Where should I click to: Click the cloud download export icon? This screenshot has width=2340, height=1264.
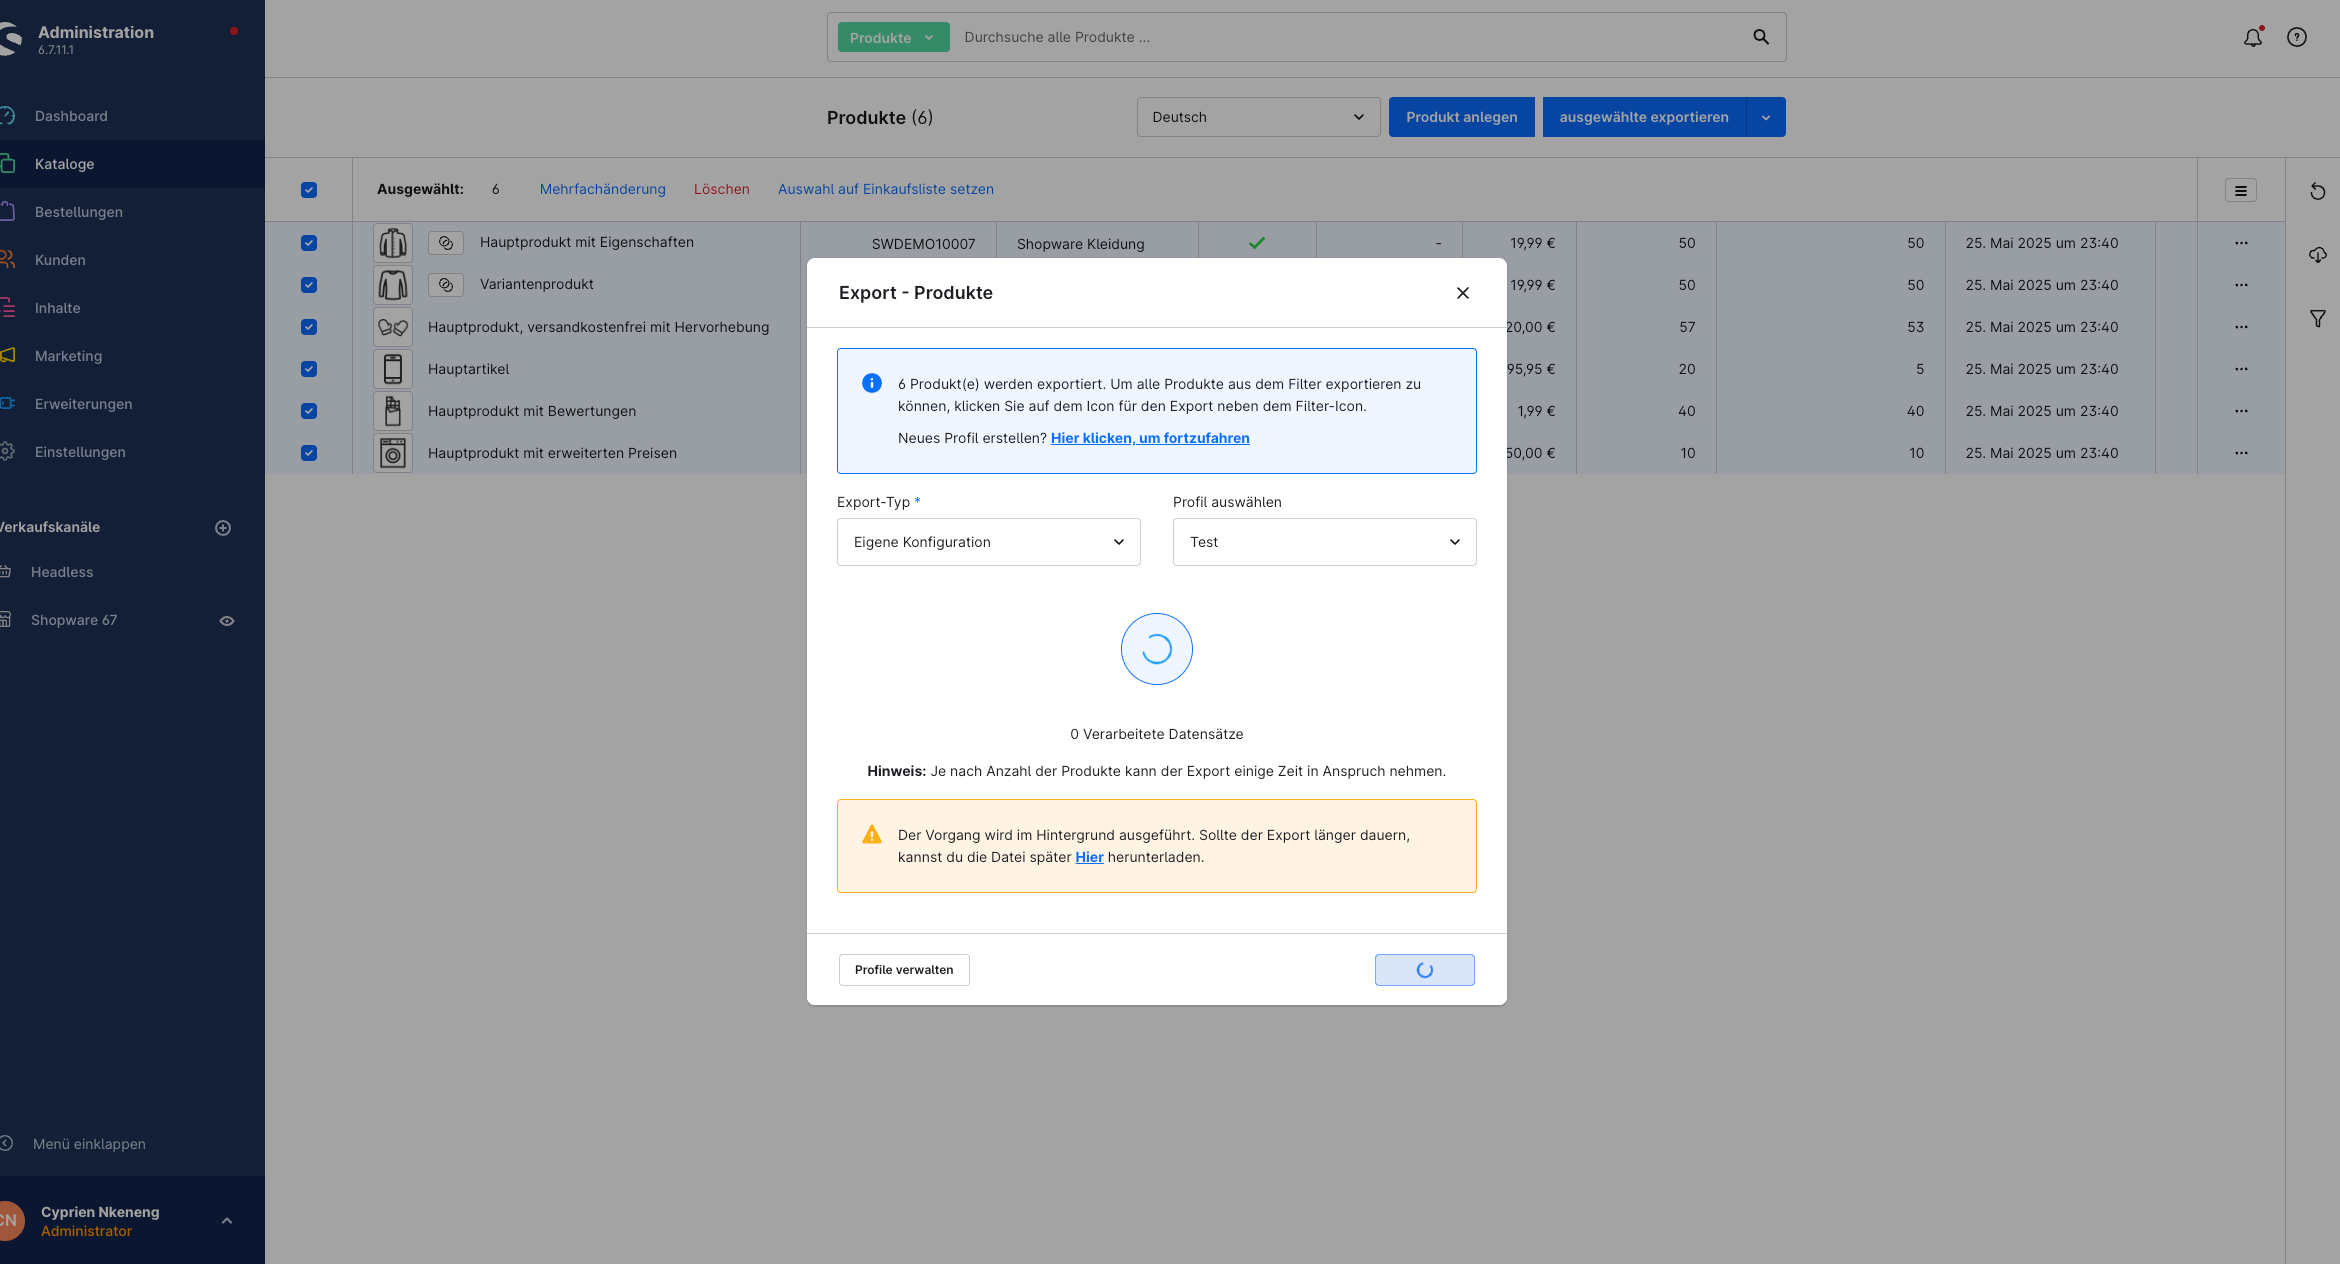click(2317, 255)
